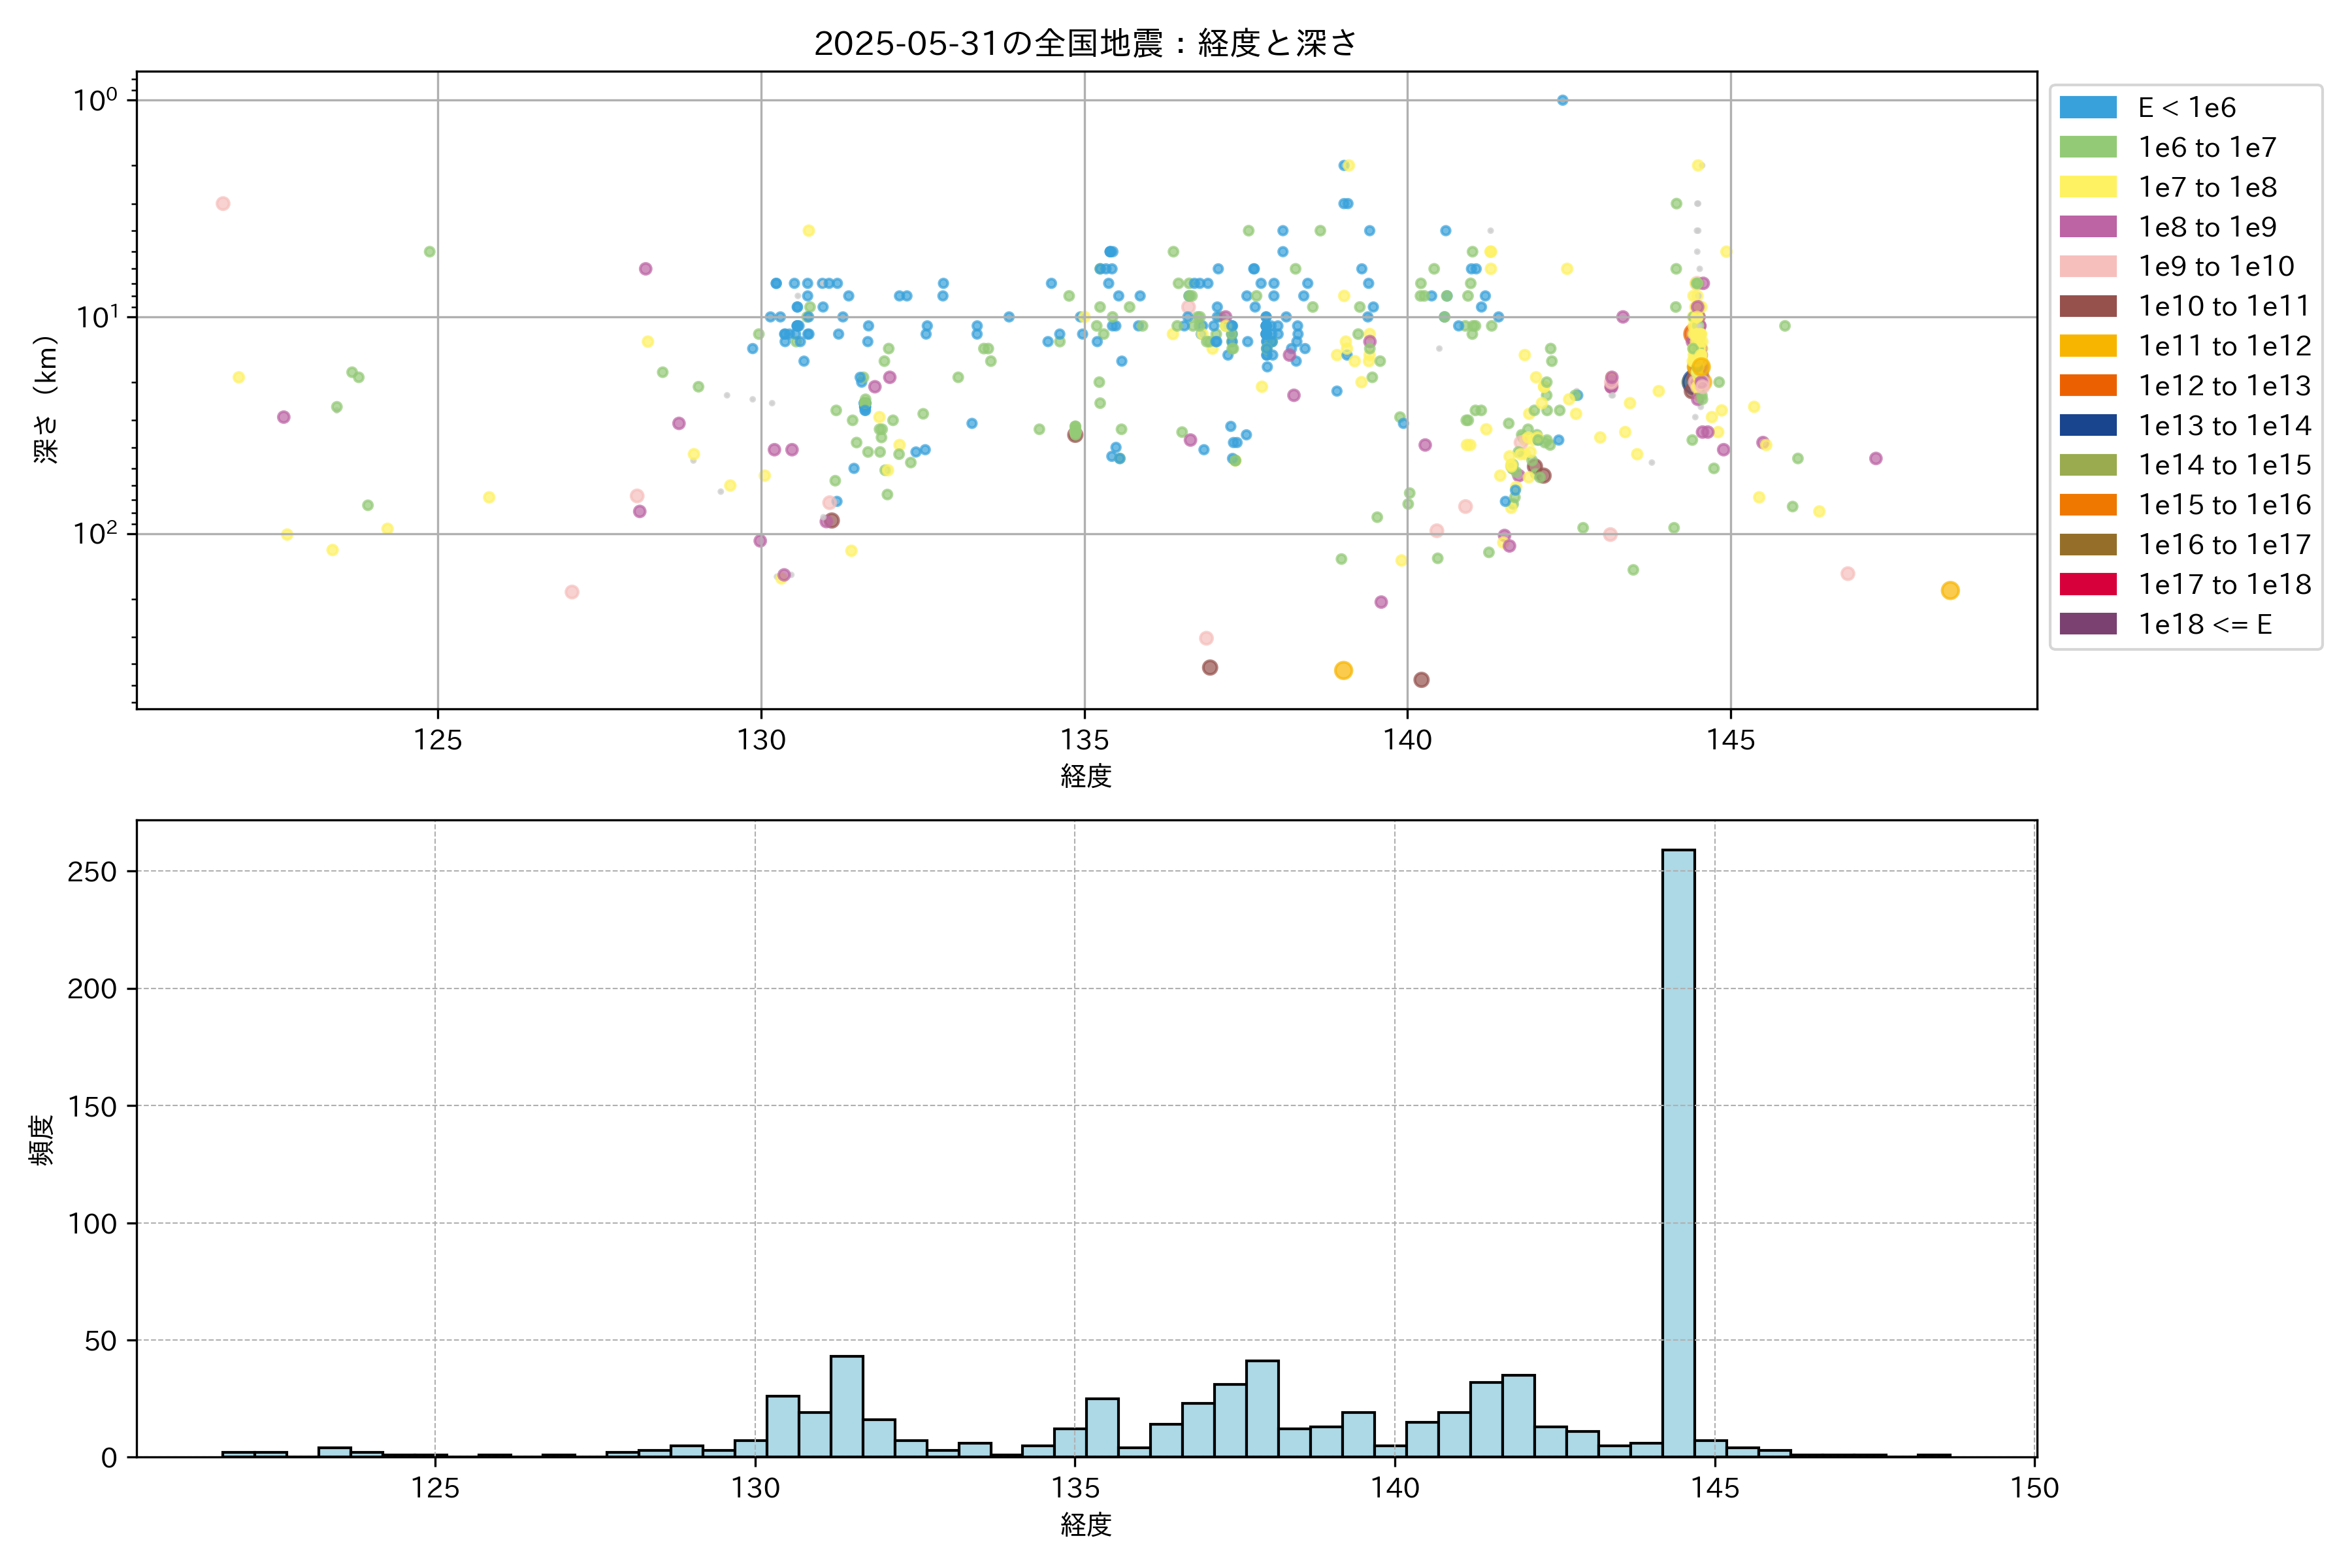The image size is (2352, 1568).
Task: Click the green 1e6 to 1e7 swatch
Action: point(2087,147)
